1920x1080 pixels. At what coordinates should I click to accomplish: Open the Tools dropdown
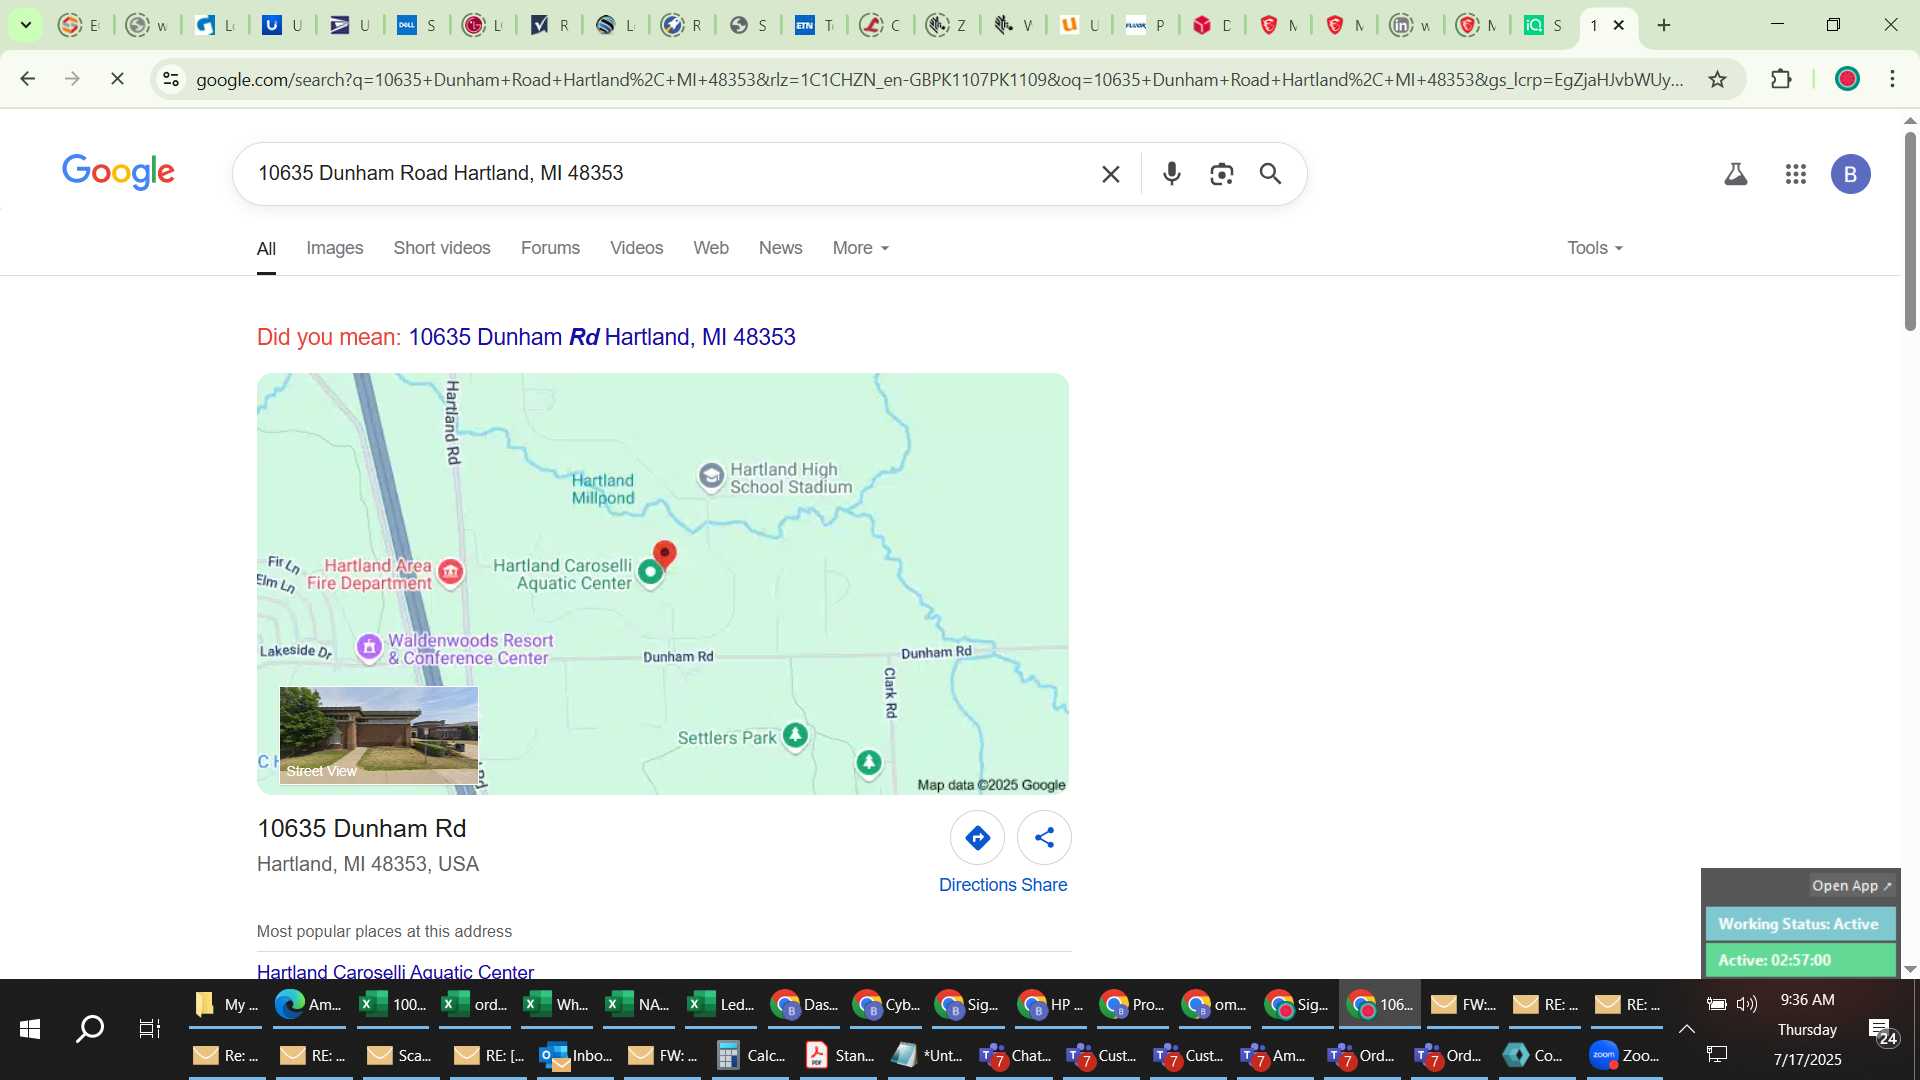click(x=1595, y=248)
